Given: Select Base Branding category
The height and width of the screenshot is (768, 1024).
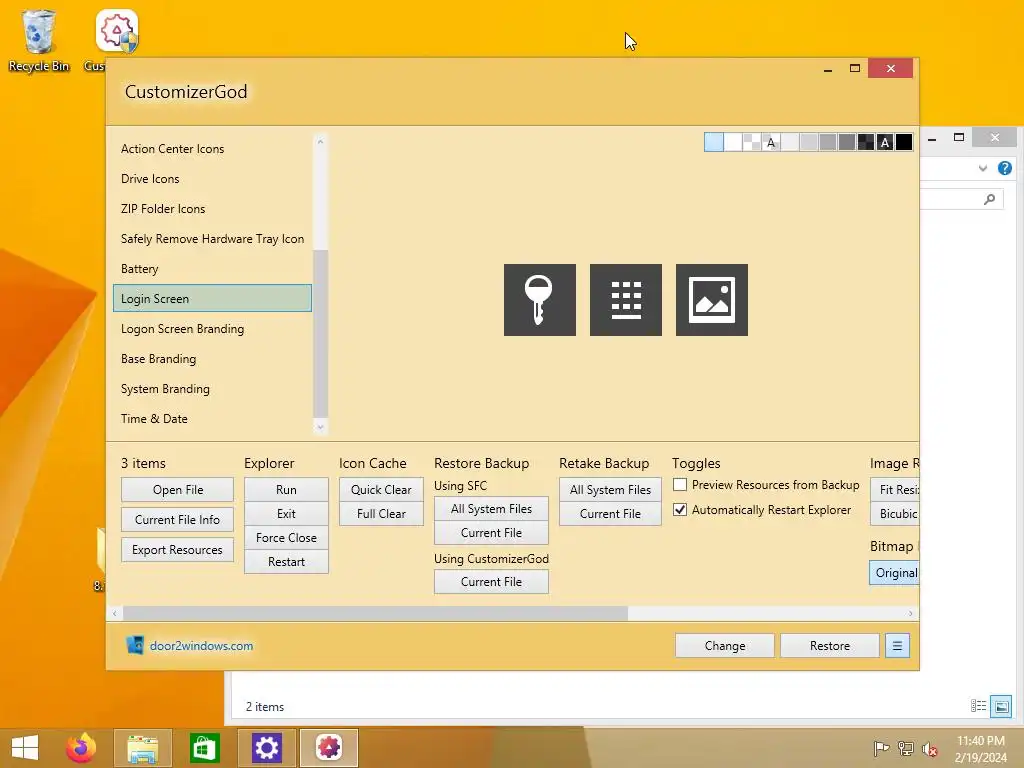Looking at the screenshot, I should [212, 359].
